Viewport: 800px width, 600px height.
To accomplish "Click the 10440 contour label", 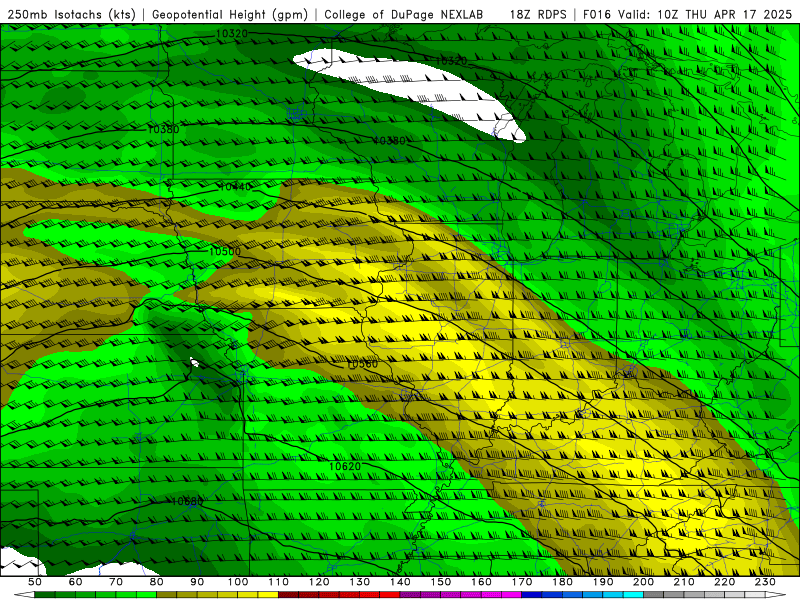I will [235, 187].
